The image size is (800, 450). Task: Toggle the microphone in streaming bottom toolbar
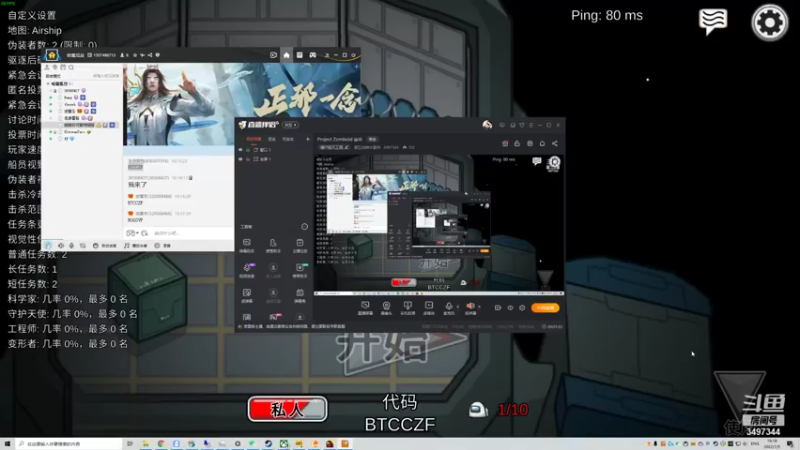tap(448, 307)
